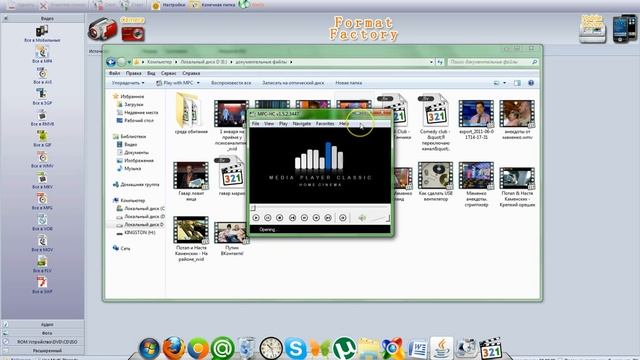Click 'Новая папка' in Explorer toolbar
The image size is (640, 360).
pyautogui.click(x=349, y=83)
